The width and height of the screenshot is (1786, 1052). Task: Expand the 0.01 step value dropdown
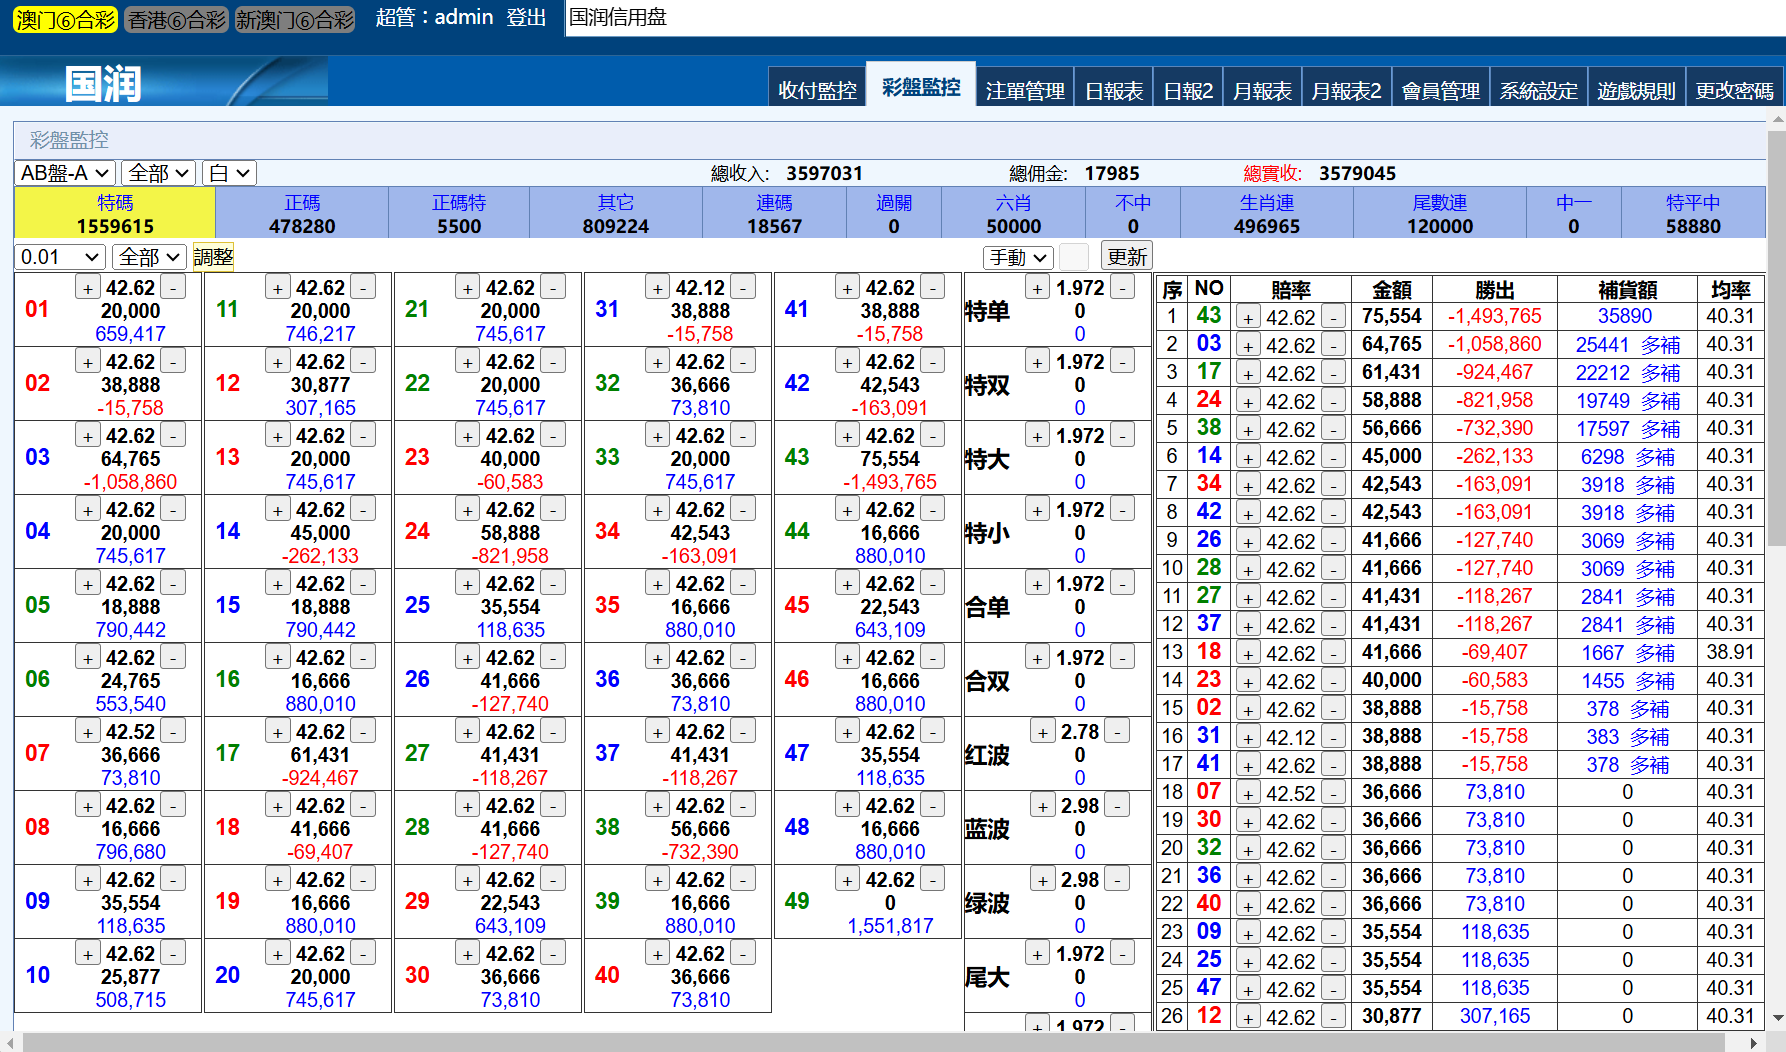click(60, 257)
